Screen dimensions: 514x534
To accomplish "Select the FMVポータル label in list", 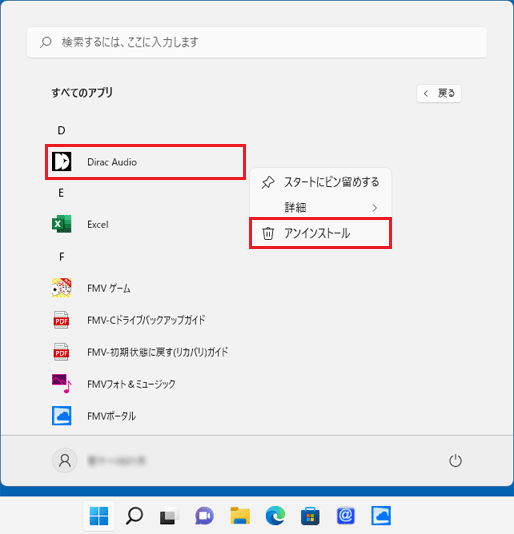I will (111, 416).
